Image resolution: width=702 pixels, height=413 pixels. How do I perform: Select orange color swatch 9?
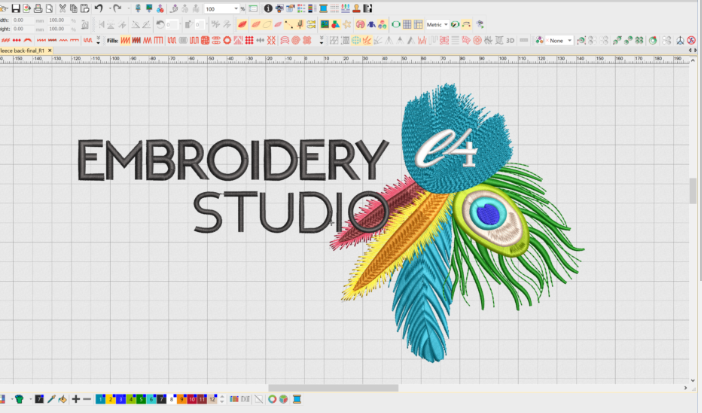point(182,399)
